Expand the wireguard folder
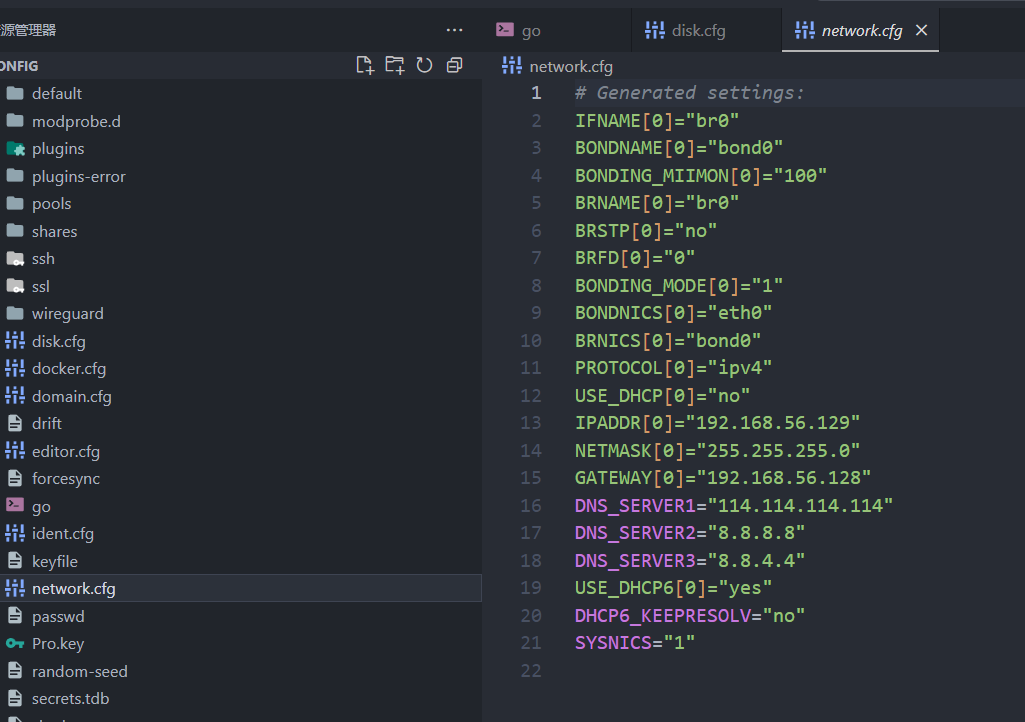 pyautogui.click(x=241, y=313)
